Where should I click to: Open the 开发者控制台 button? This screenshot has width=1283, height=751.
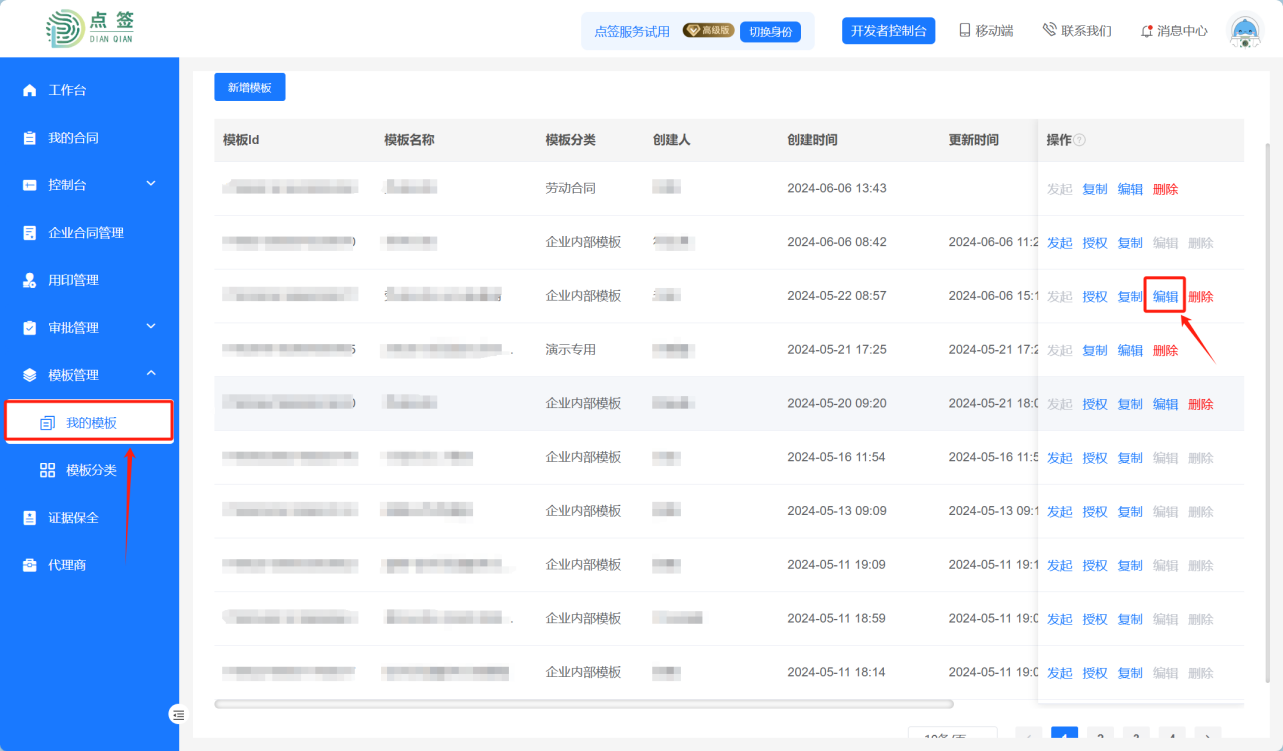(x=889, y=31)
